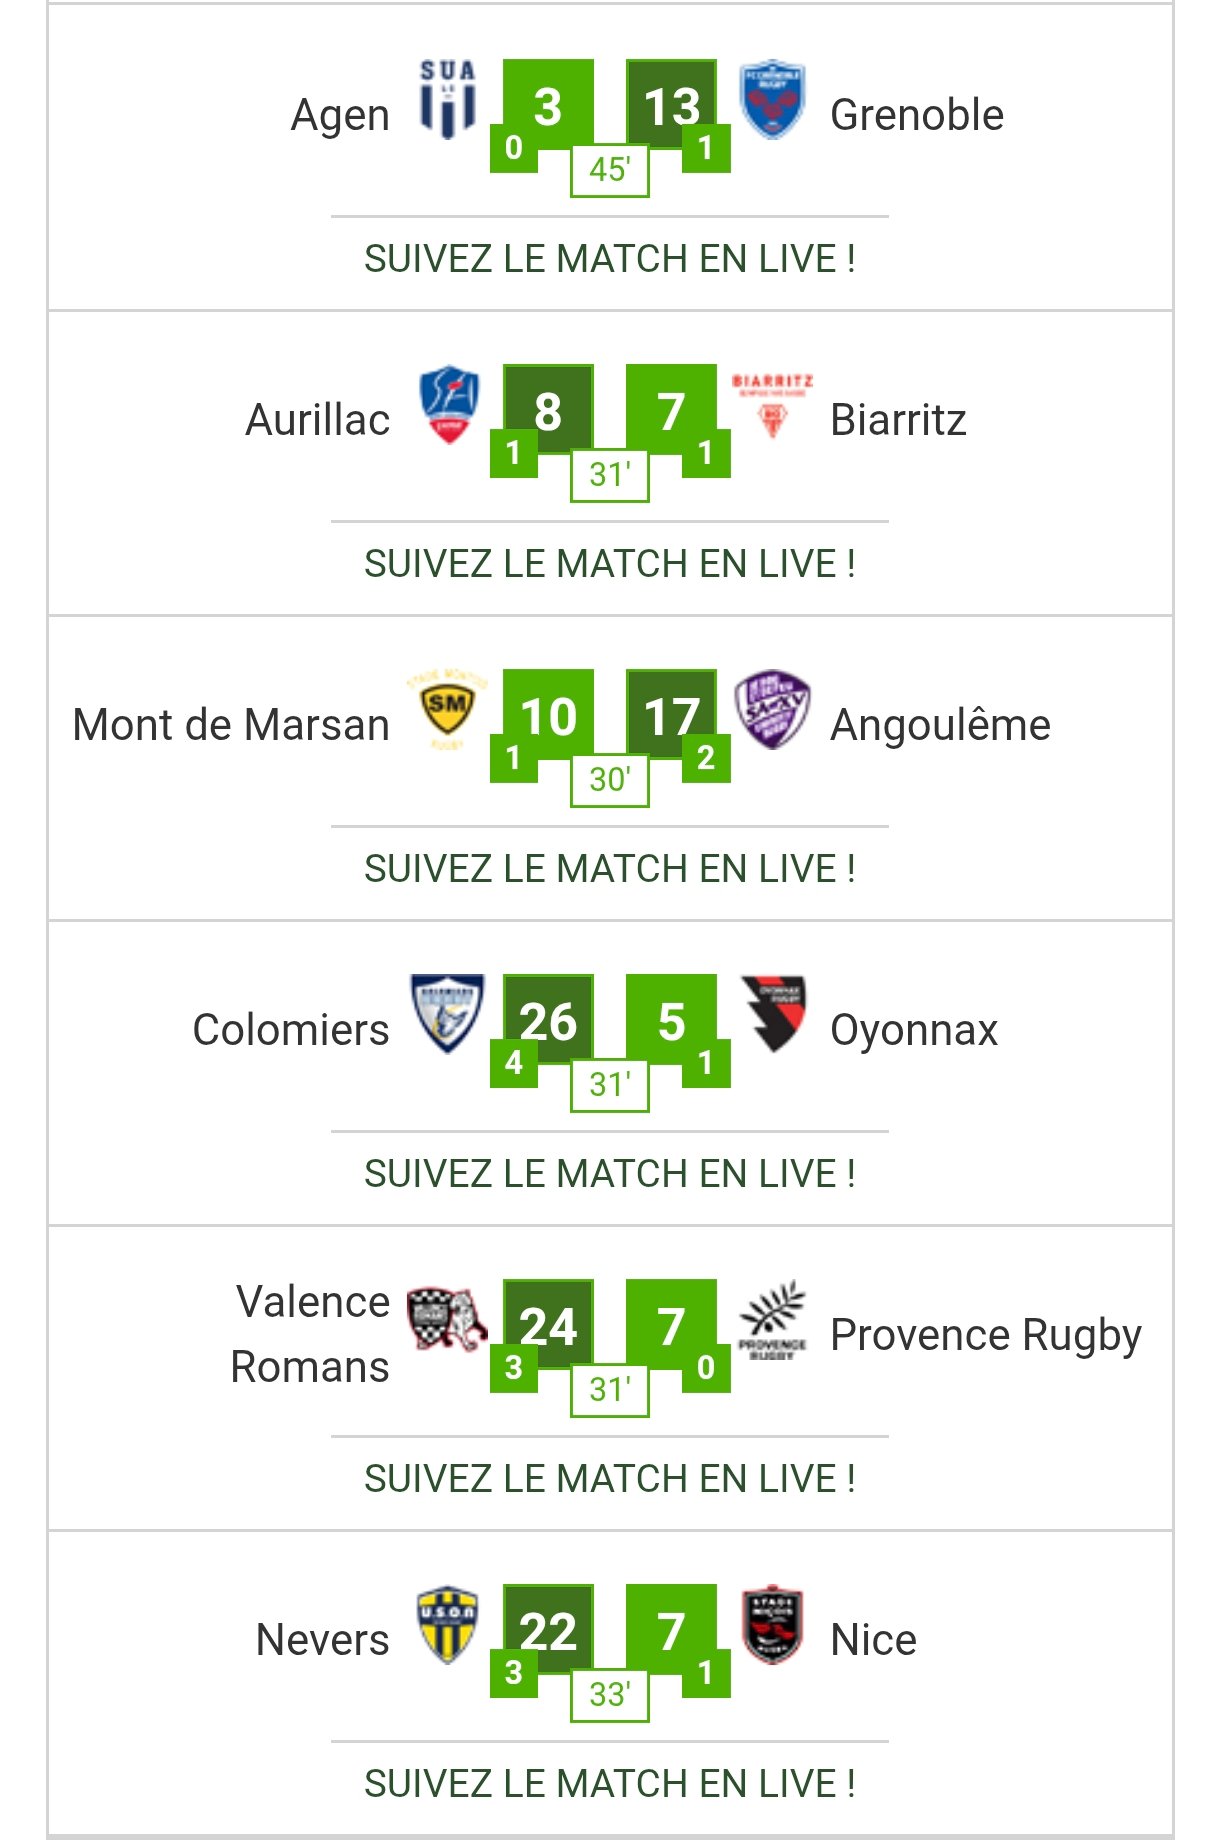Follow the Aurillac vs Biarritz match live
This screenshot has height=1843, width=1220.
[x=610, y=563]
